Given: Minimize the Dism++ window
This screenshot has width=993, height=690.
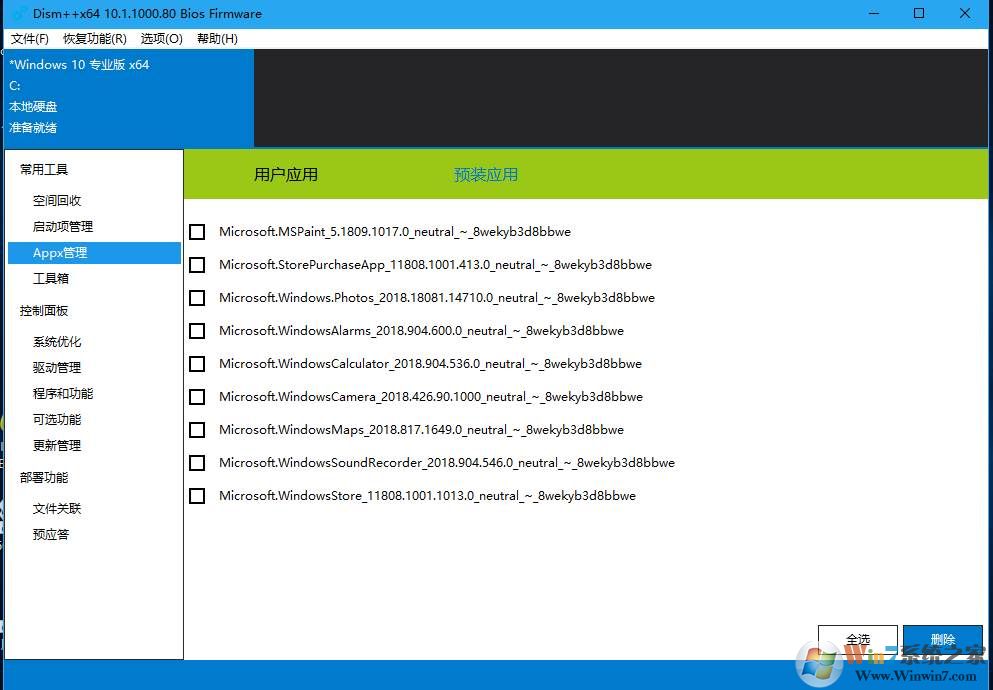Looking at the screenshot, I should [874, 13].
